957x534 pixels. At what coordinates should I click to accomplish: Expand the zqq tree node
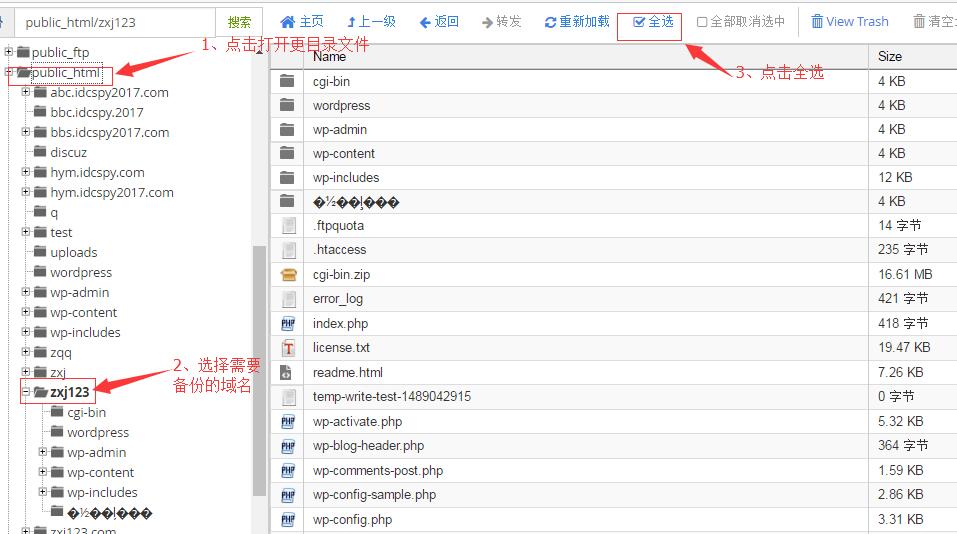tap(26, 352)
